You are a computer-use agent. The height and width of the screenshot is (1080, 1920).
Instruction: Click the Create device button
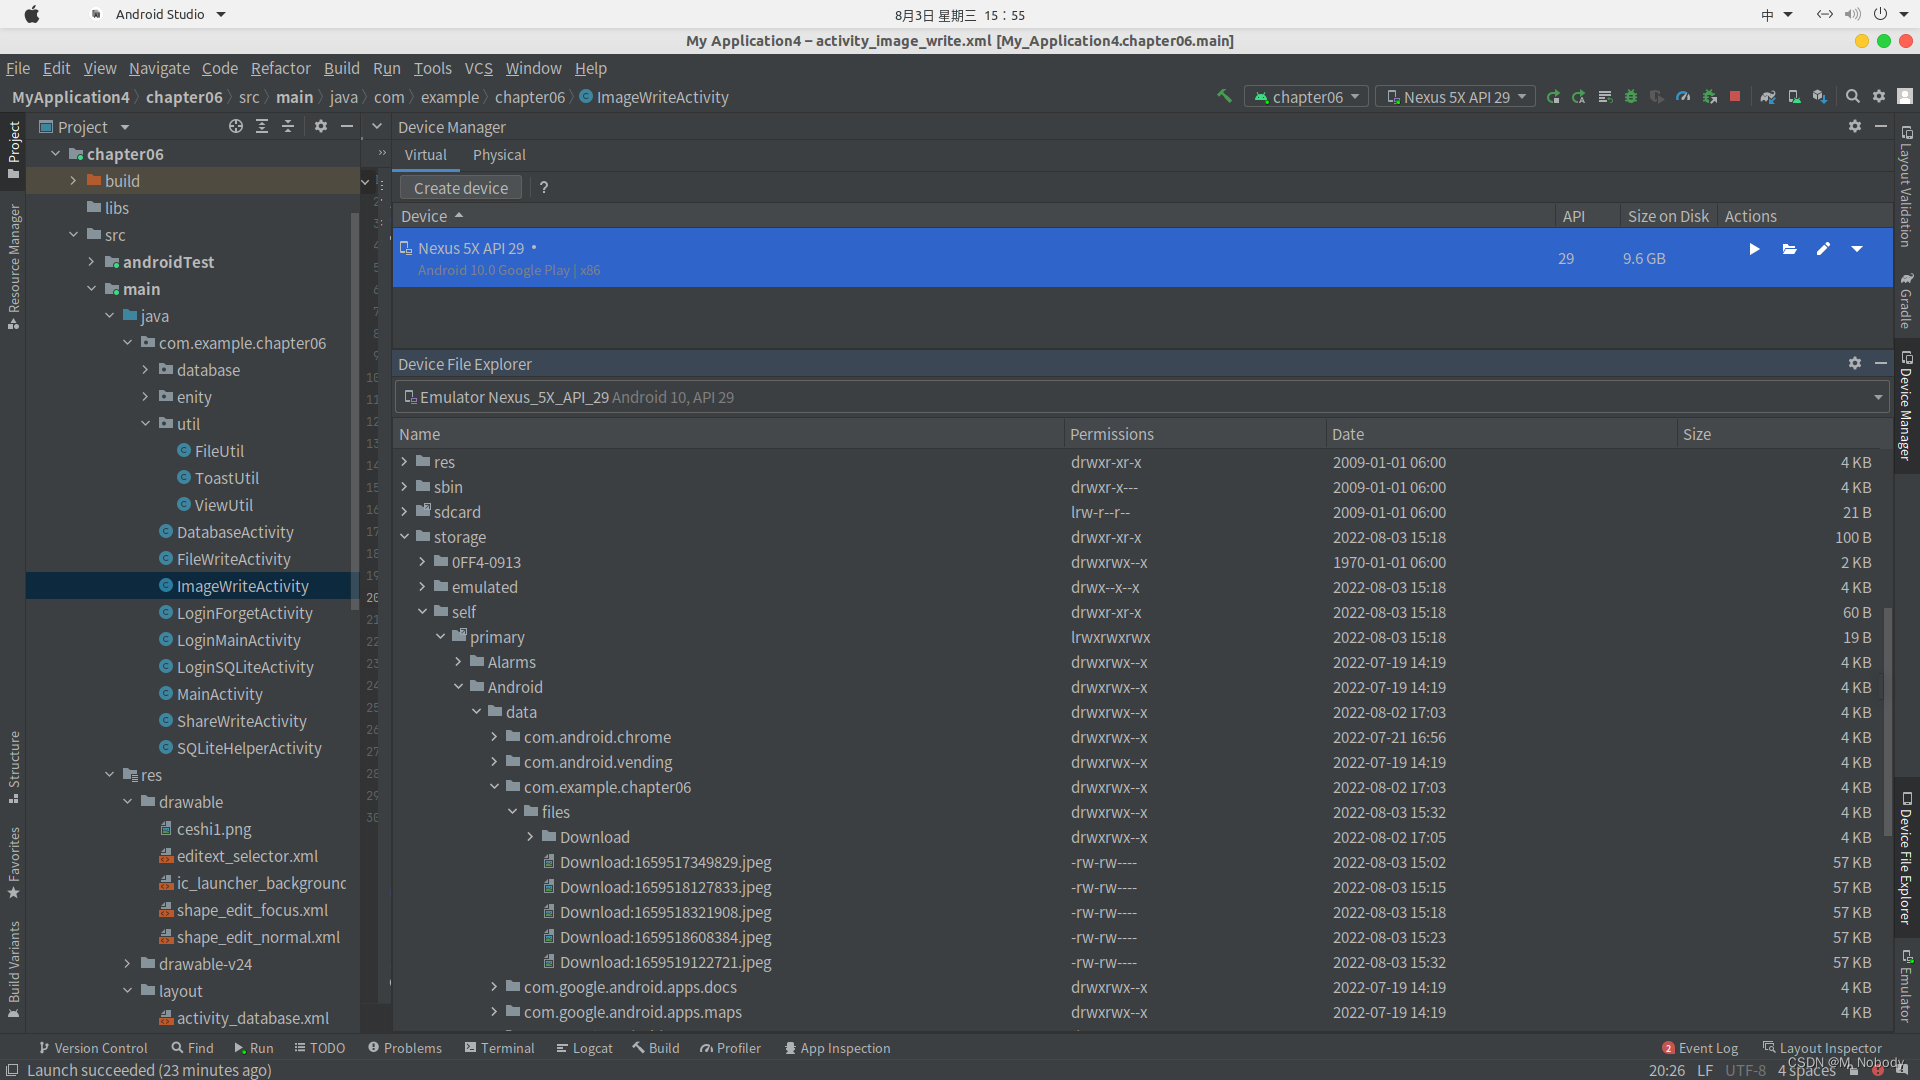pos(460,188)
